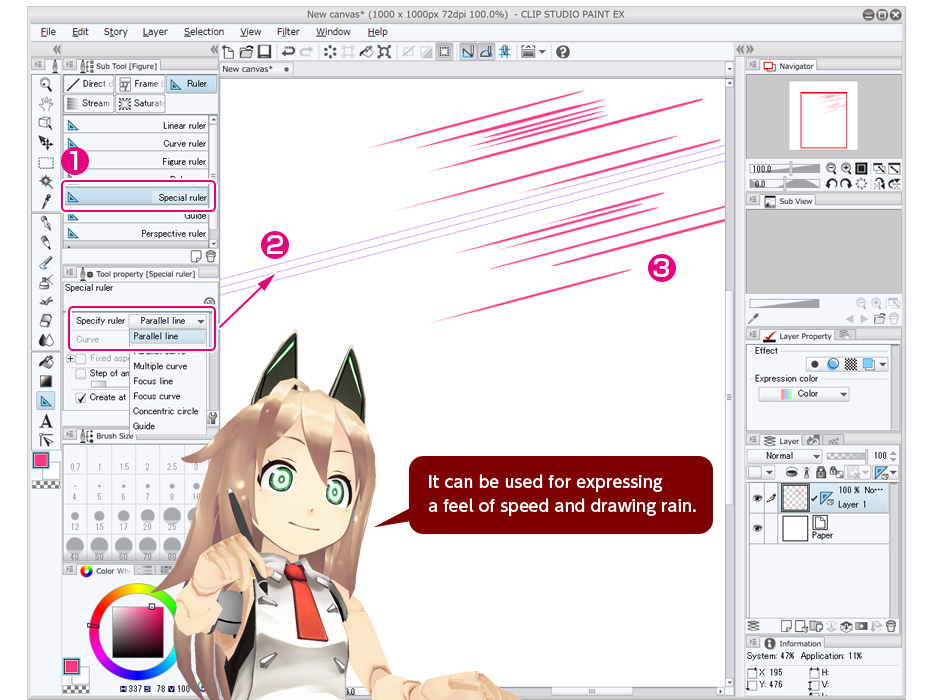The image size is (932, 700).
Task: Toggle visibility of Paper layer
Action: [x=756, y=528]
